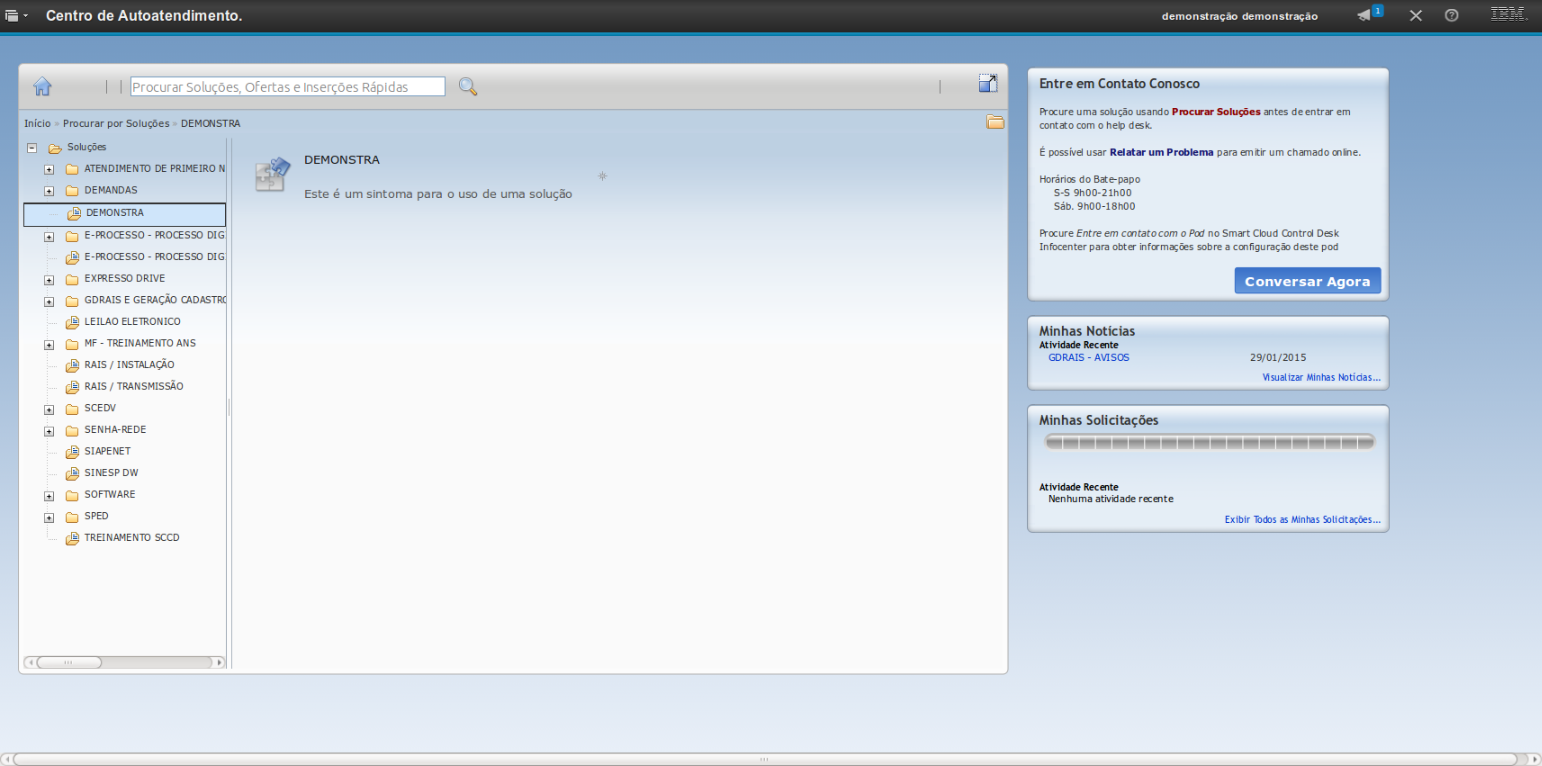
Task: Select the LEILAO ELETRONICO solution
Action: 132,322
